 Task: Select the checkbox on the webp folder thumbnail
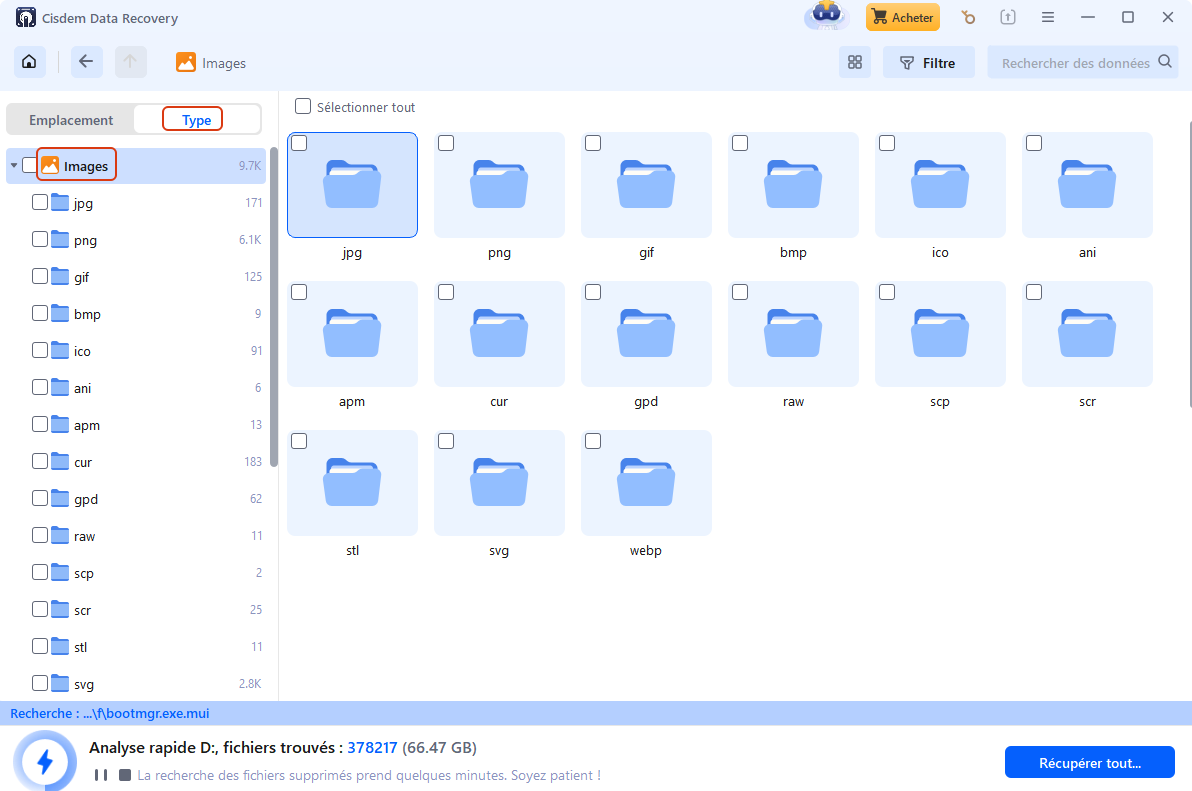click(593, 441)
